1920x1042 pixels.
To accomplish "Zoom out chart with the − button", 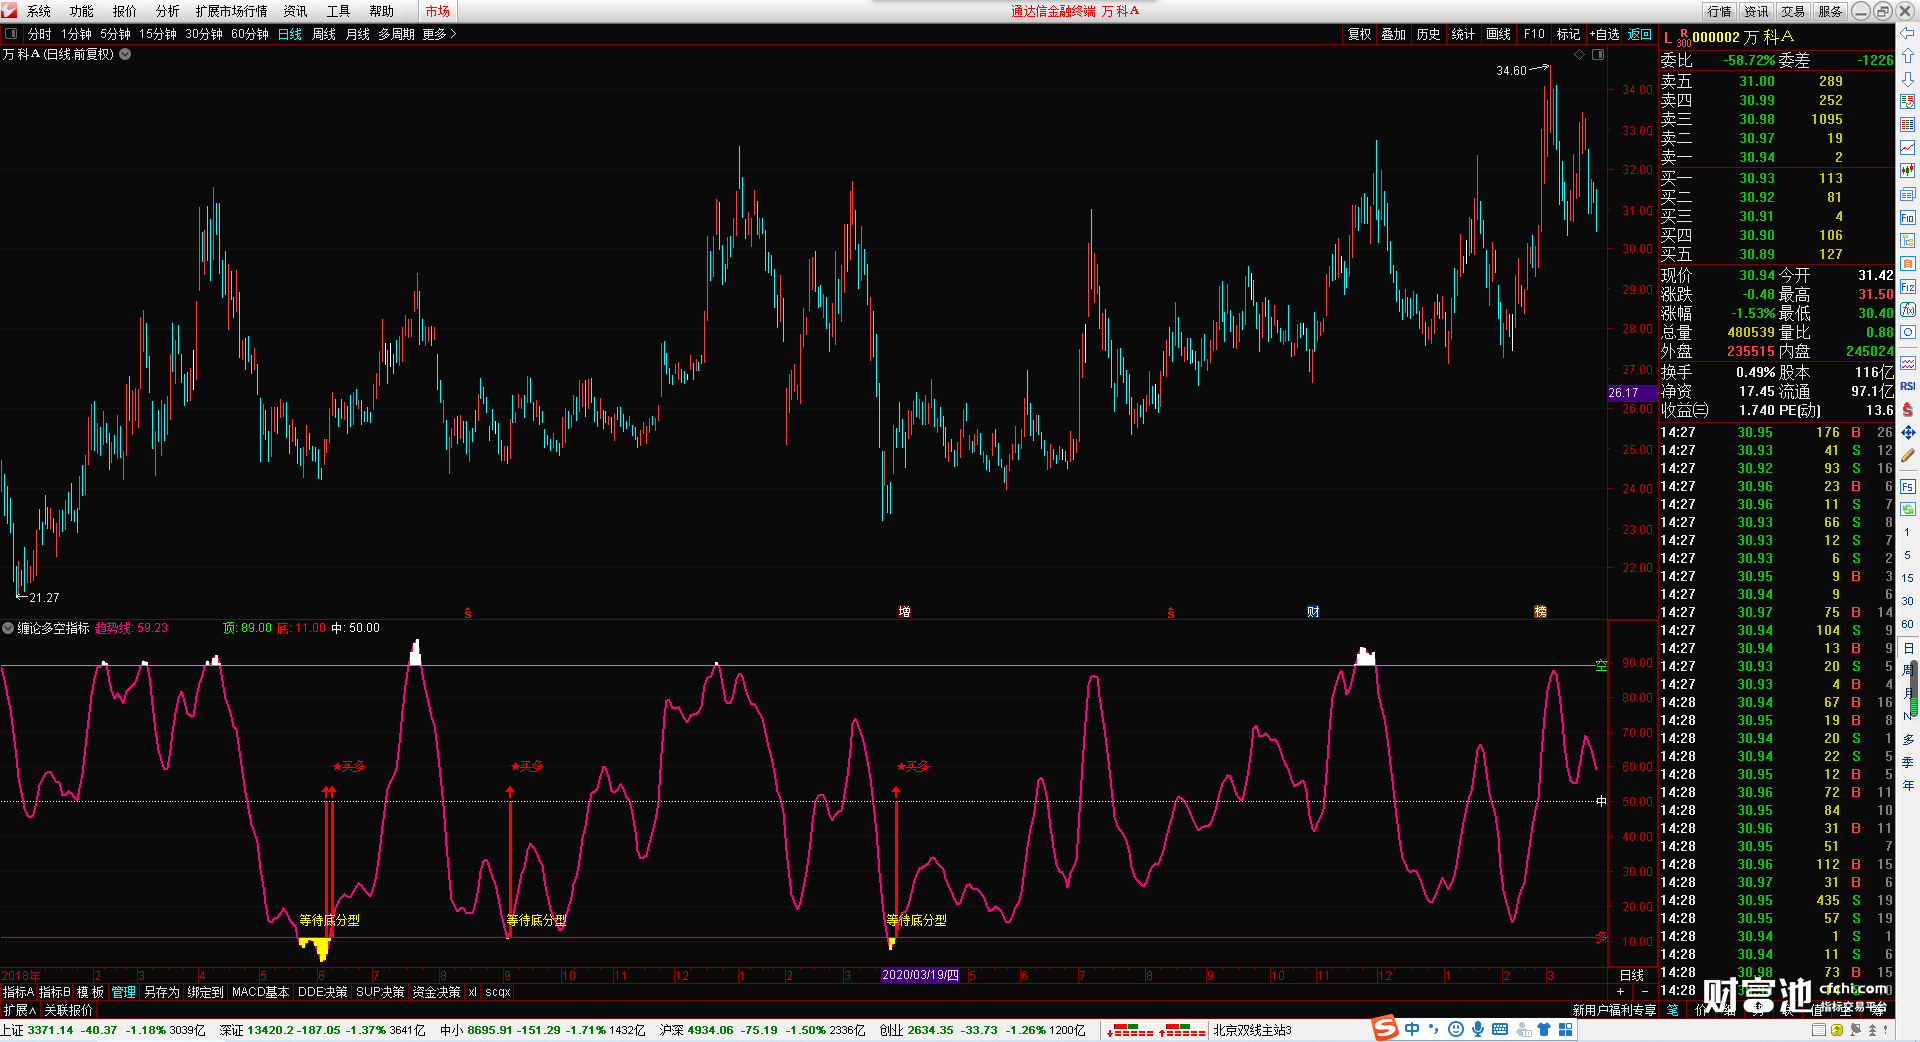I will tap(1645, 992).
